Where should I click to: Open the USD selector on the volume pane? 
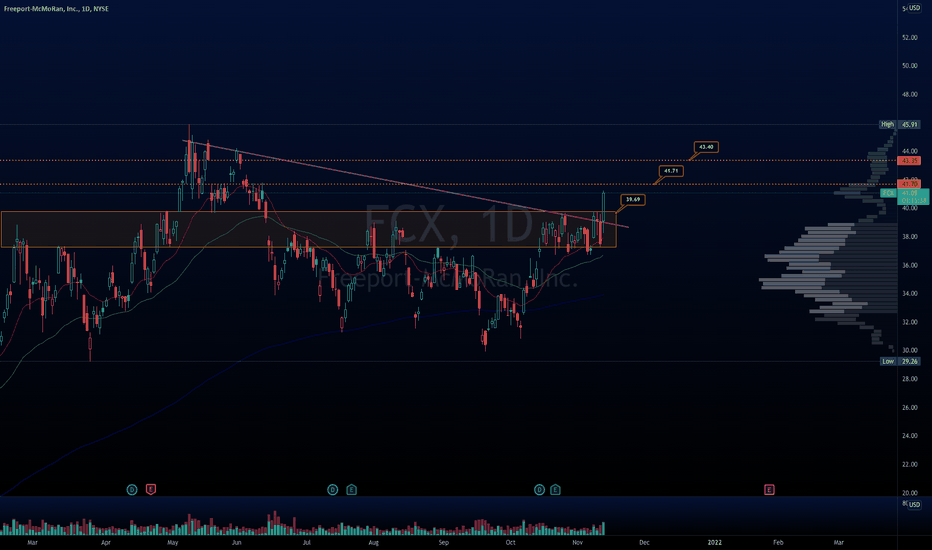[x=914, y=504]
